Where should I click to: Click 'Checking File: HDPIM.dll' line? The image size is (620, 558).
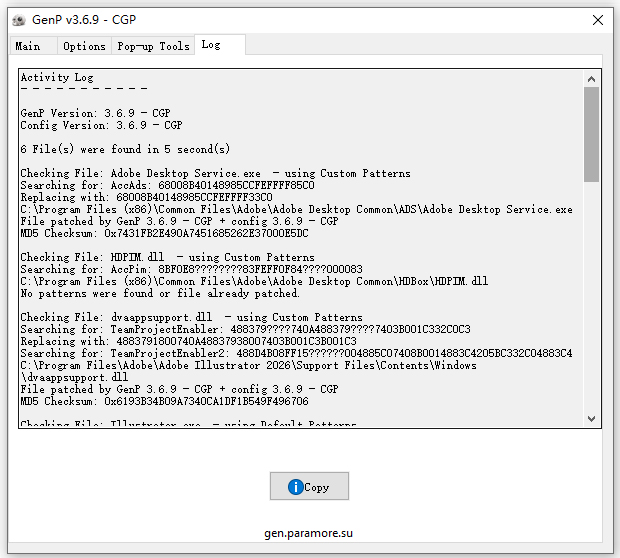[x=167, y=257]
